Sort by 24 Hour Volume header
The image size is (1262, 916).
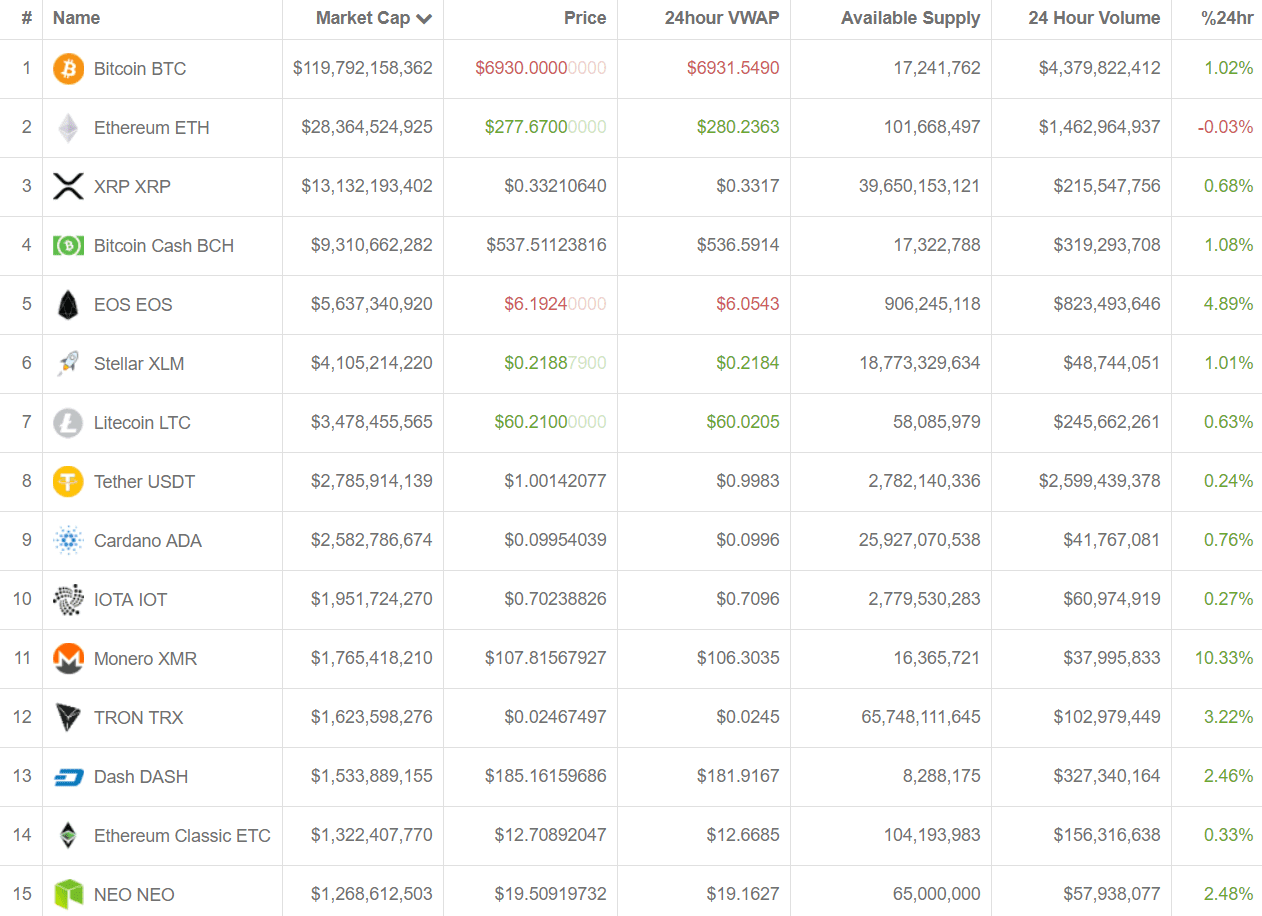point(1094,18)
